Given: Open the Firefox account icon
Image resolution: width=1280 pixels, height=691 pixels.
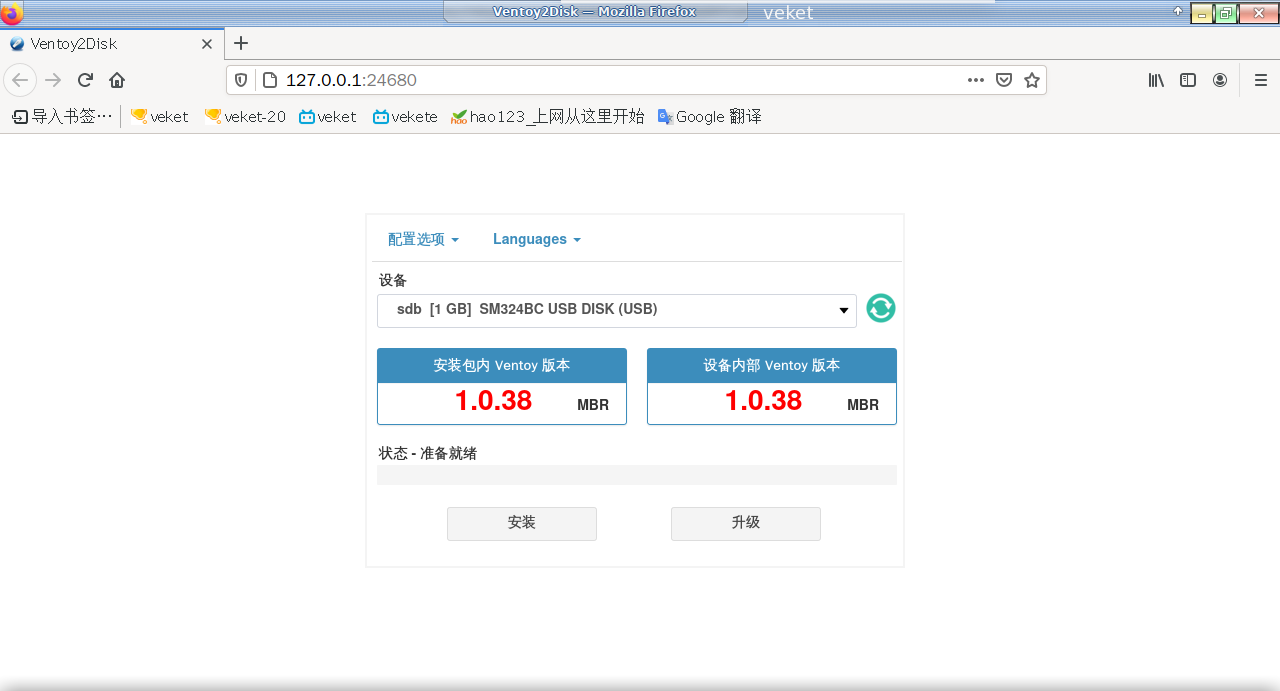Looking at the screenshot, I should coord(1220,80).
